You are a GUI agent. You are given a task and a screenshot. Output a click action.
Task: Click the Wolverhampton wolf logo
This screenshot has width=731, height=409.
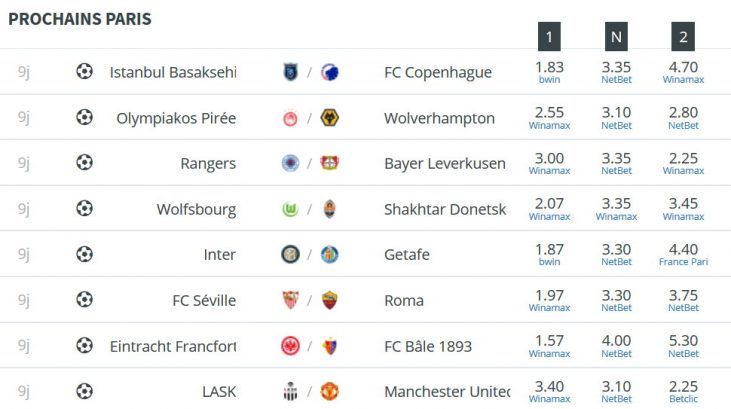pos(330,118)
